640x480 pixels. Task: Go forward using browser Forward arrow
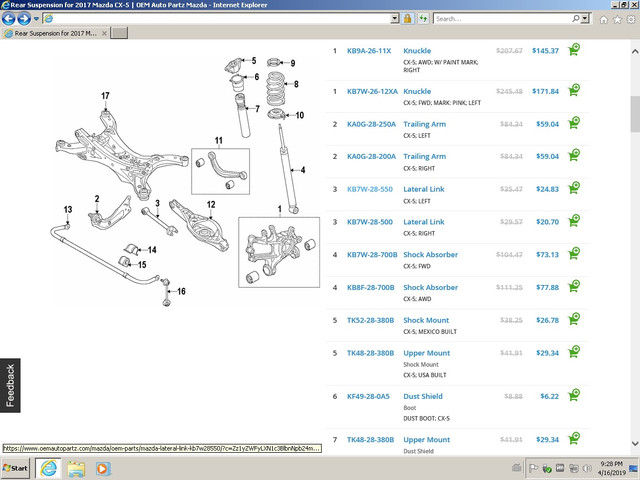(x=24, y=18)
